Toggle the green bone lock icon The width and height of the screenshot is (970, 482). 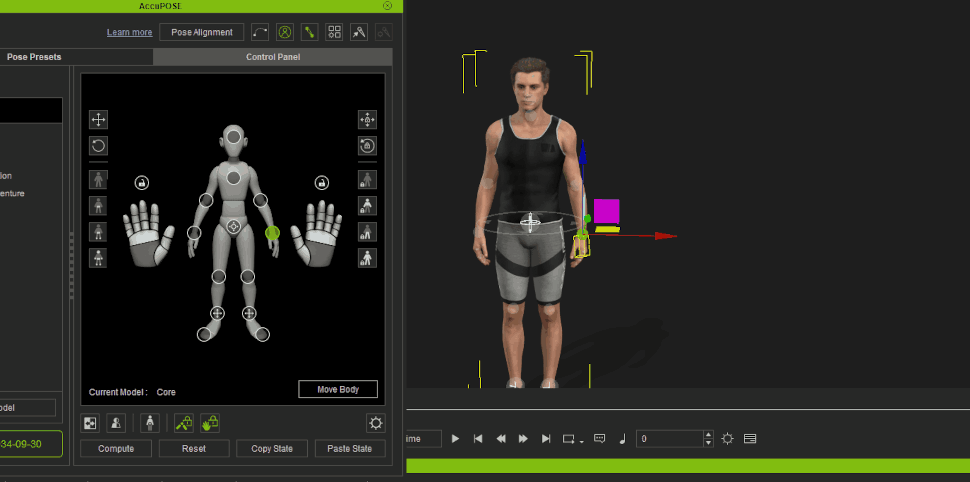(184, 423)
